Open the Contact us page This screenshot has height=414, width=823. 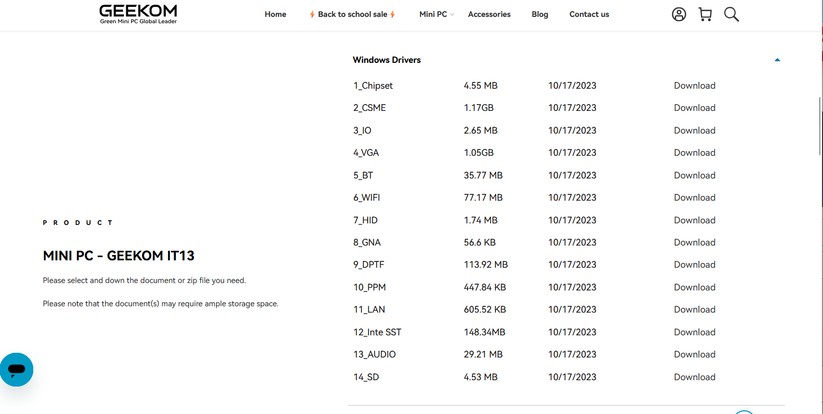pyautogui.click(x=589, y=14)
